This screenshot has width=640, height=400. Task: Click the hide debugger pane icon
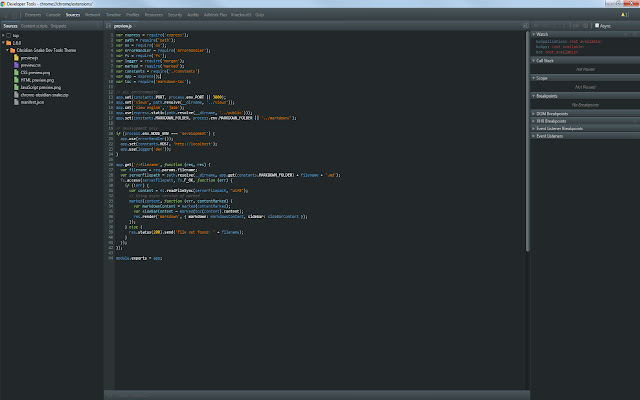click(525, 26)
